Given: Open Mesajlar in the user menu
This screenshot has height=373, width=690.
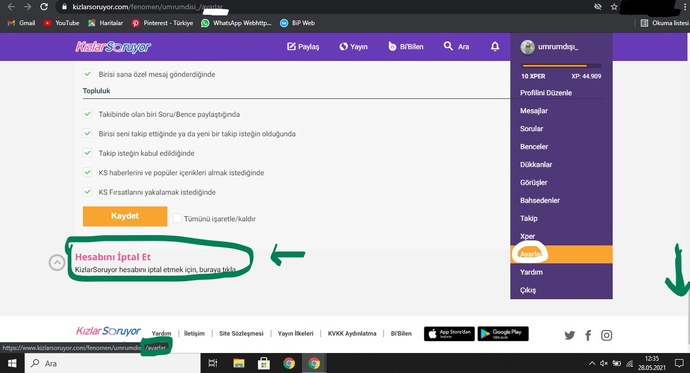Looking at the screenshot, I should pyautogui.click(x=534, y=111).
